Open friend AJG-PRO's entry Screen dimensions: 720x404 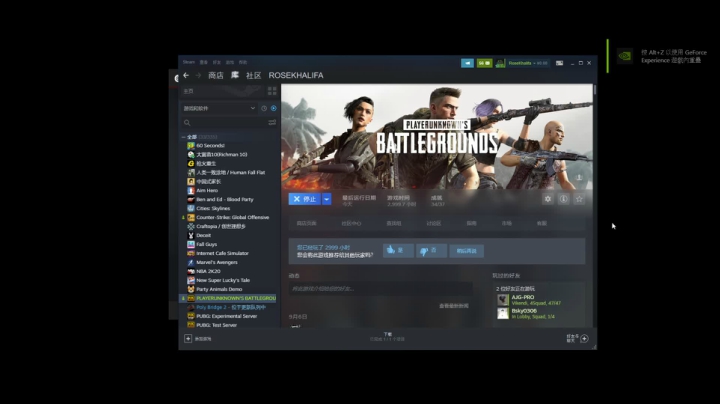tap(529, 300)
